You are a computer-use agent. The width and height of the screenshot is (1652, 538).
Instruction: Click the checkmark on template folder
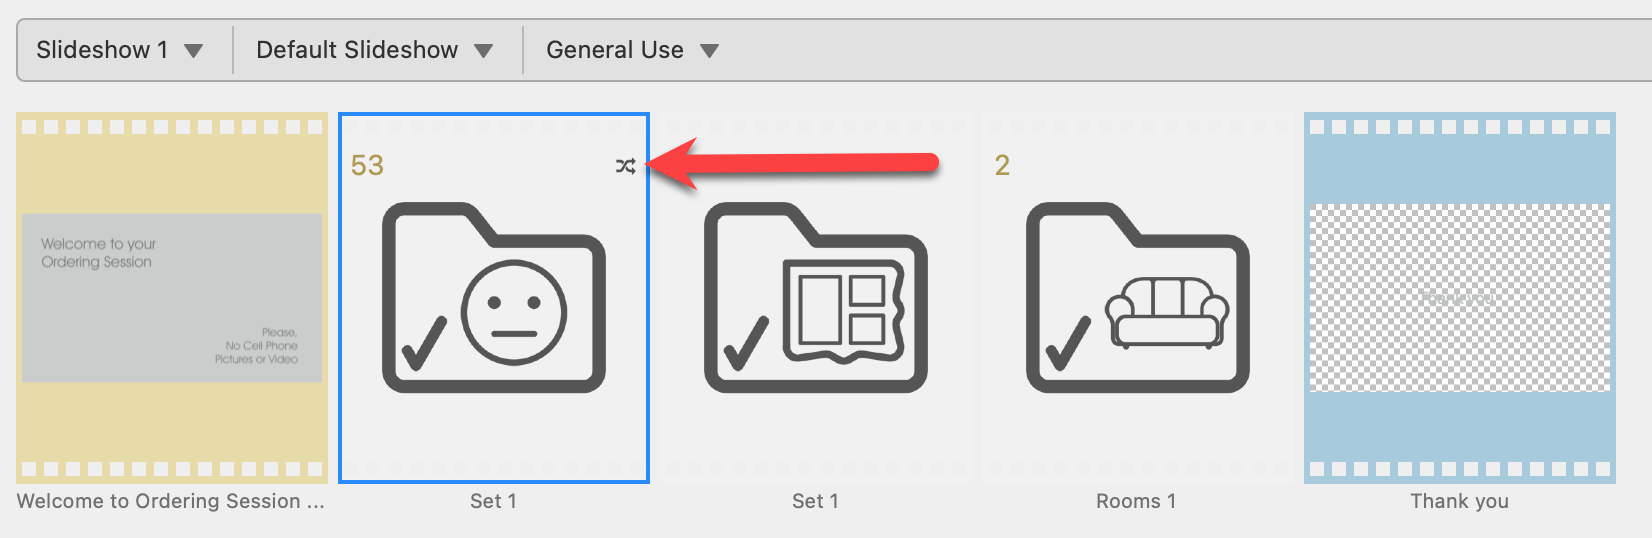(x=745, y=343)
